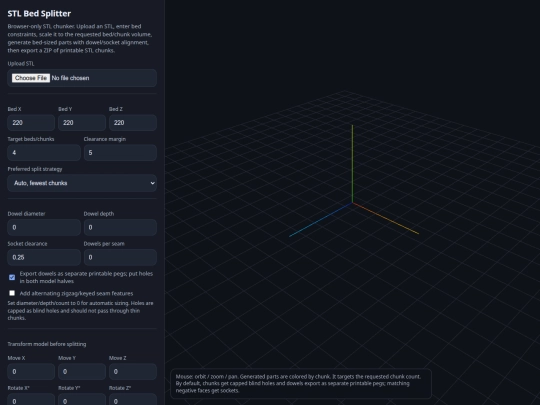
Task: Click the Move X input
Action: pyautogui.click(x=31, y=372)
